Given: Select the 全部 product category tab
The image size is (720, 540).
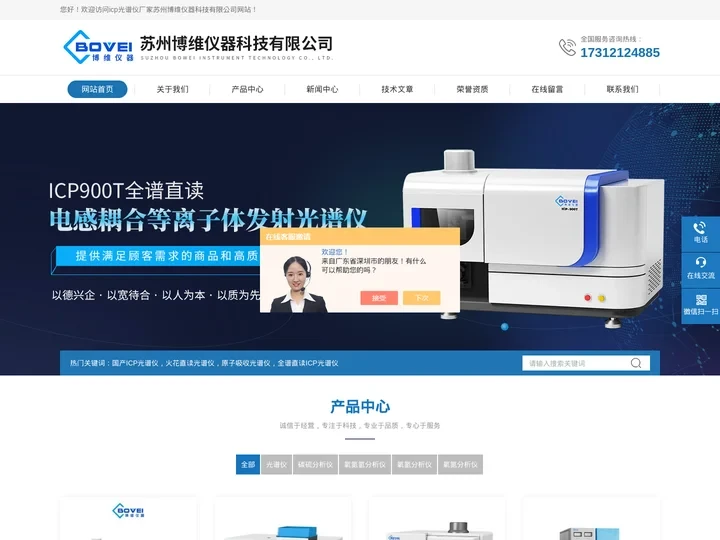Looking at the screenshot, I should (248, 464).
